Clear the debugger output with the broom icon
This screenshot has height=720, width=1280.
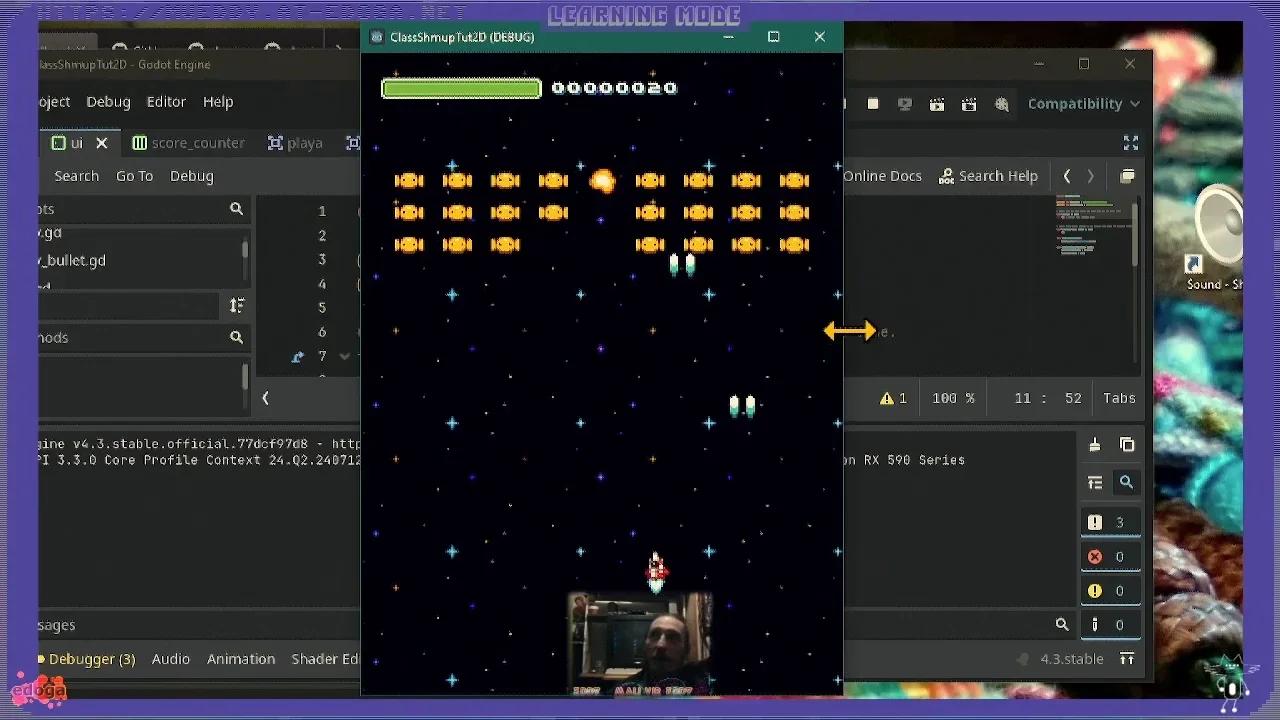[1094, 444]
